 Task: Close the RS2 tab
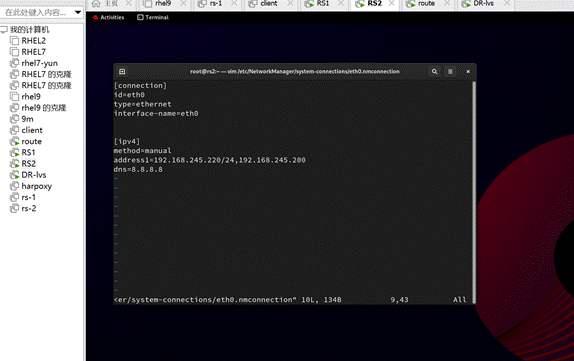coord(391,3)
